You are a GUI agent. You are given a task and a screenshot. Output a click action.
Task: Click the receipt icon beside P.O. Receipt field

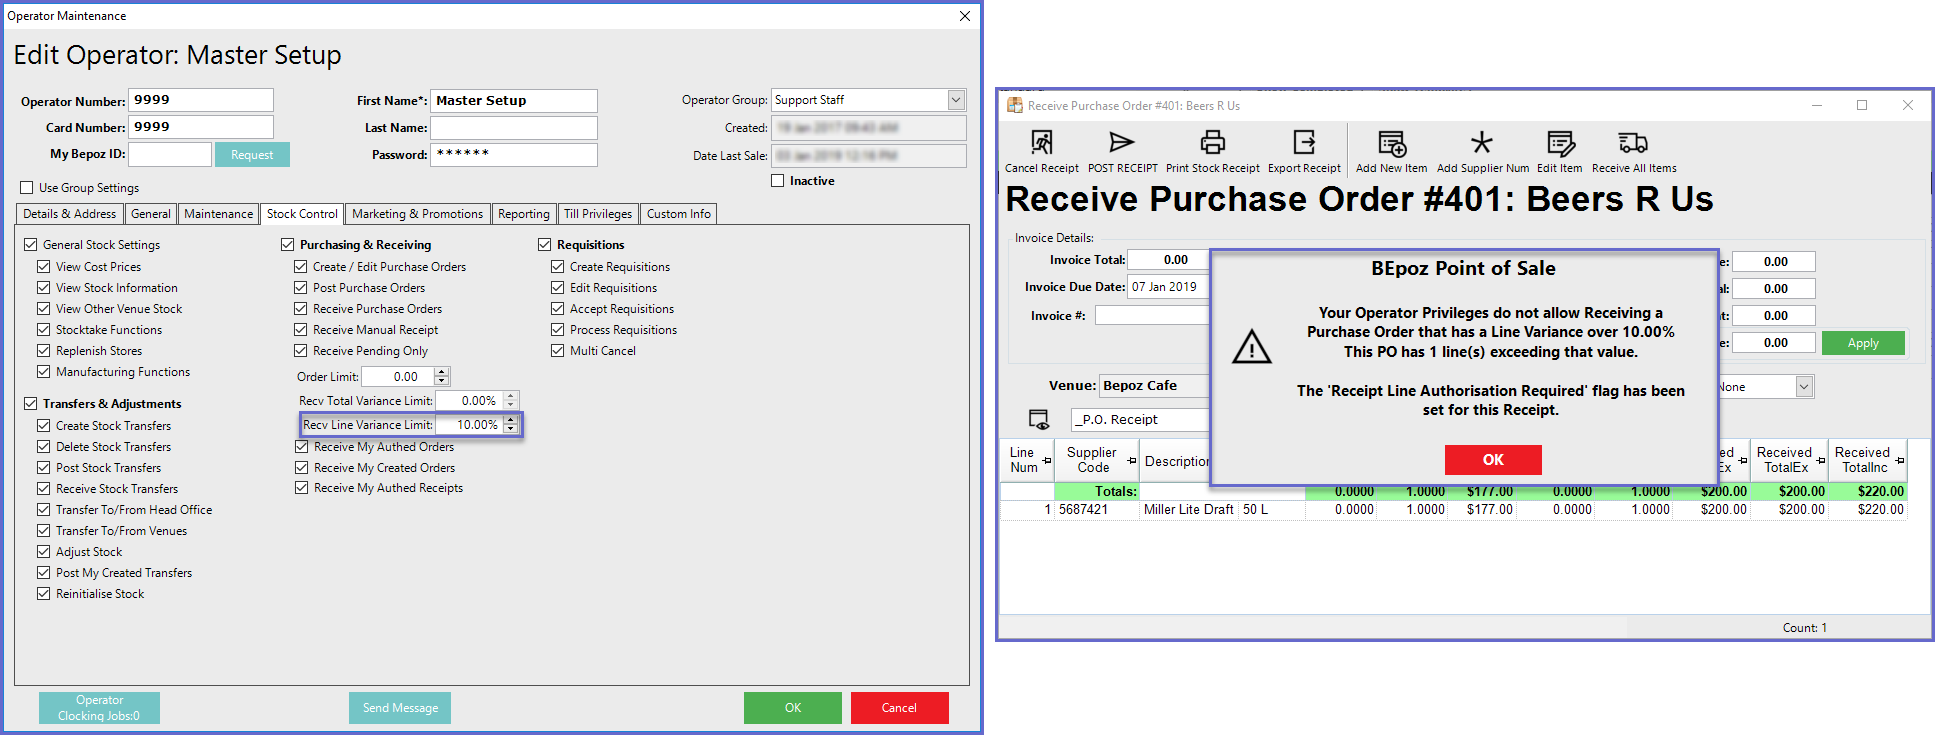click(x=1039, y=419)
